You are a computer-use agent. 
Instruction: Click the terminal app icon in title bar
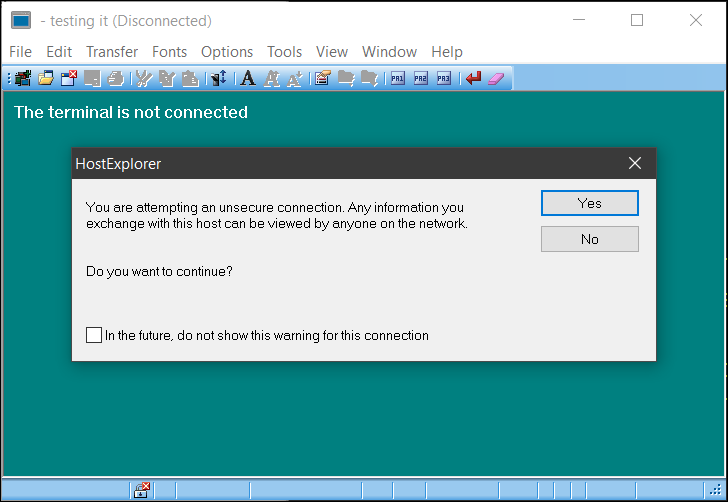pos(21,20)
